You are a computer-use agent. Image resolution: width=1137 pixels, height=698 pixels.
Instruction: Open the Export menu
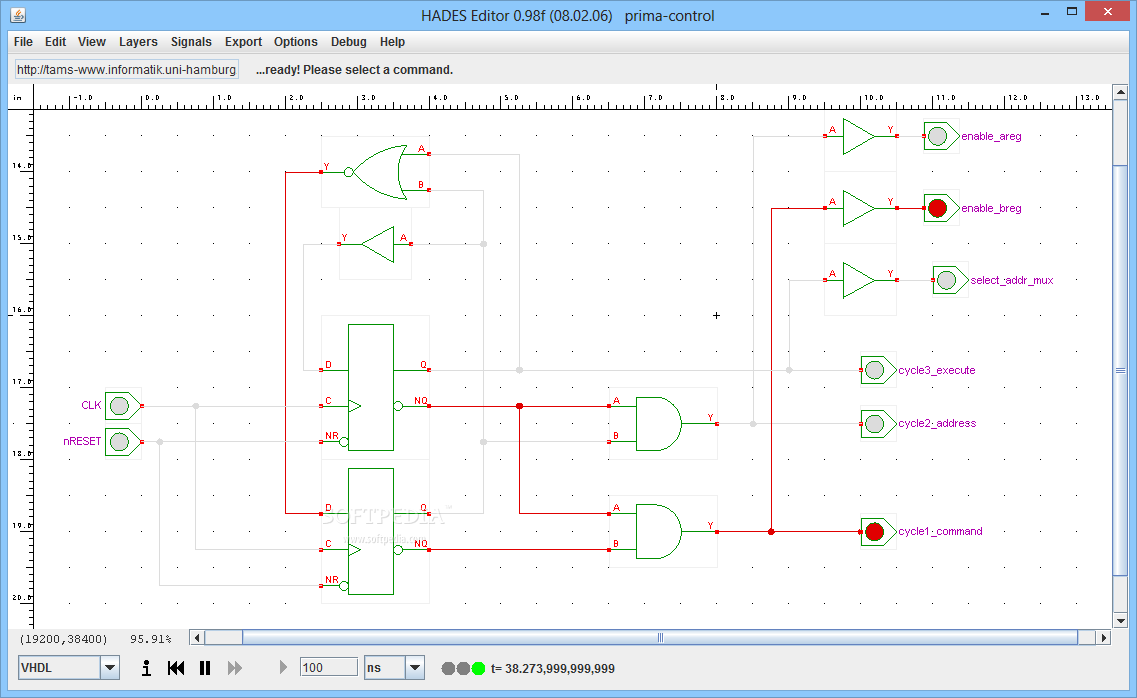click(243, 42)
